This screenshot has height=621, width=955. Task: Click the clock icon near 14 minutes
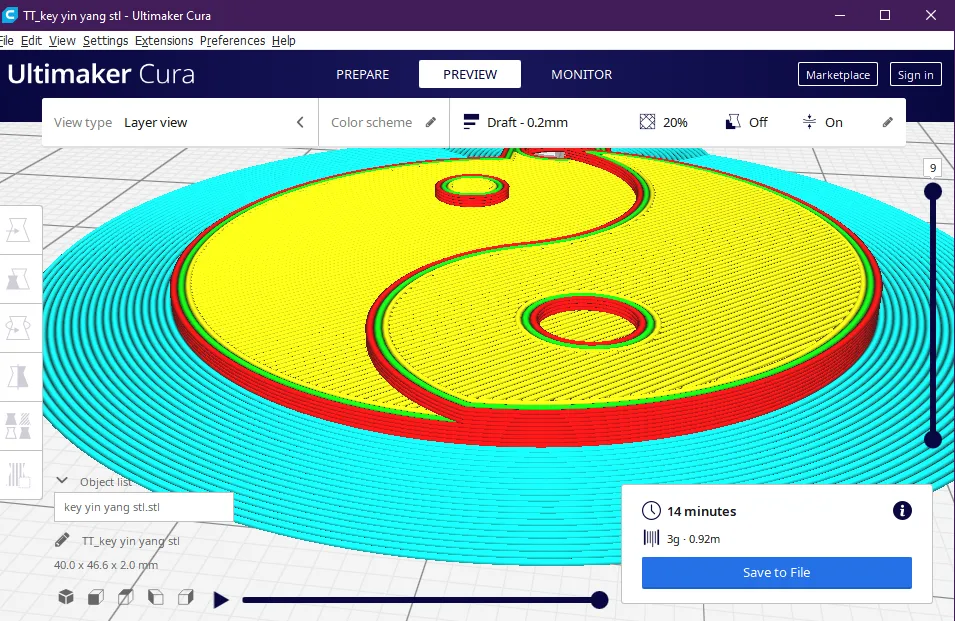pos(651,510)
